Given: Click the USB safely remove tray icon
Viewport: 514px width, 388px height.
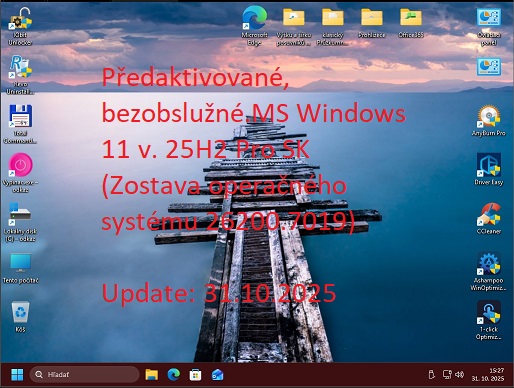Looking at the screenshot, I should [431, 375].
